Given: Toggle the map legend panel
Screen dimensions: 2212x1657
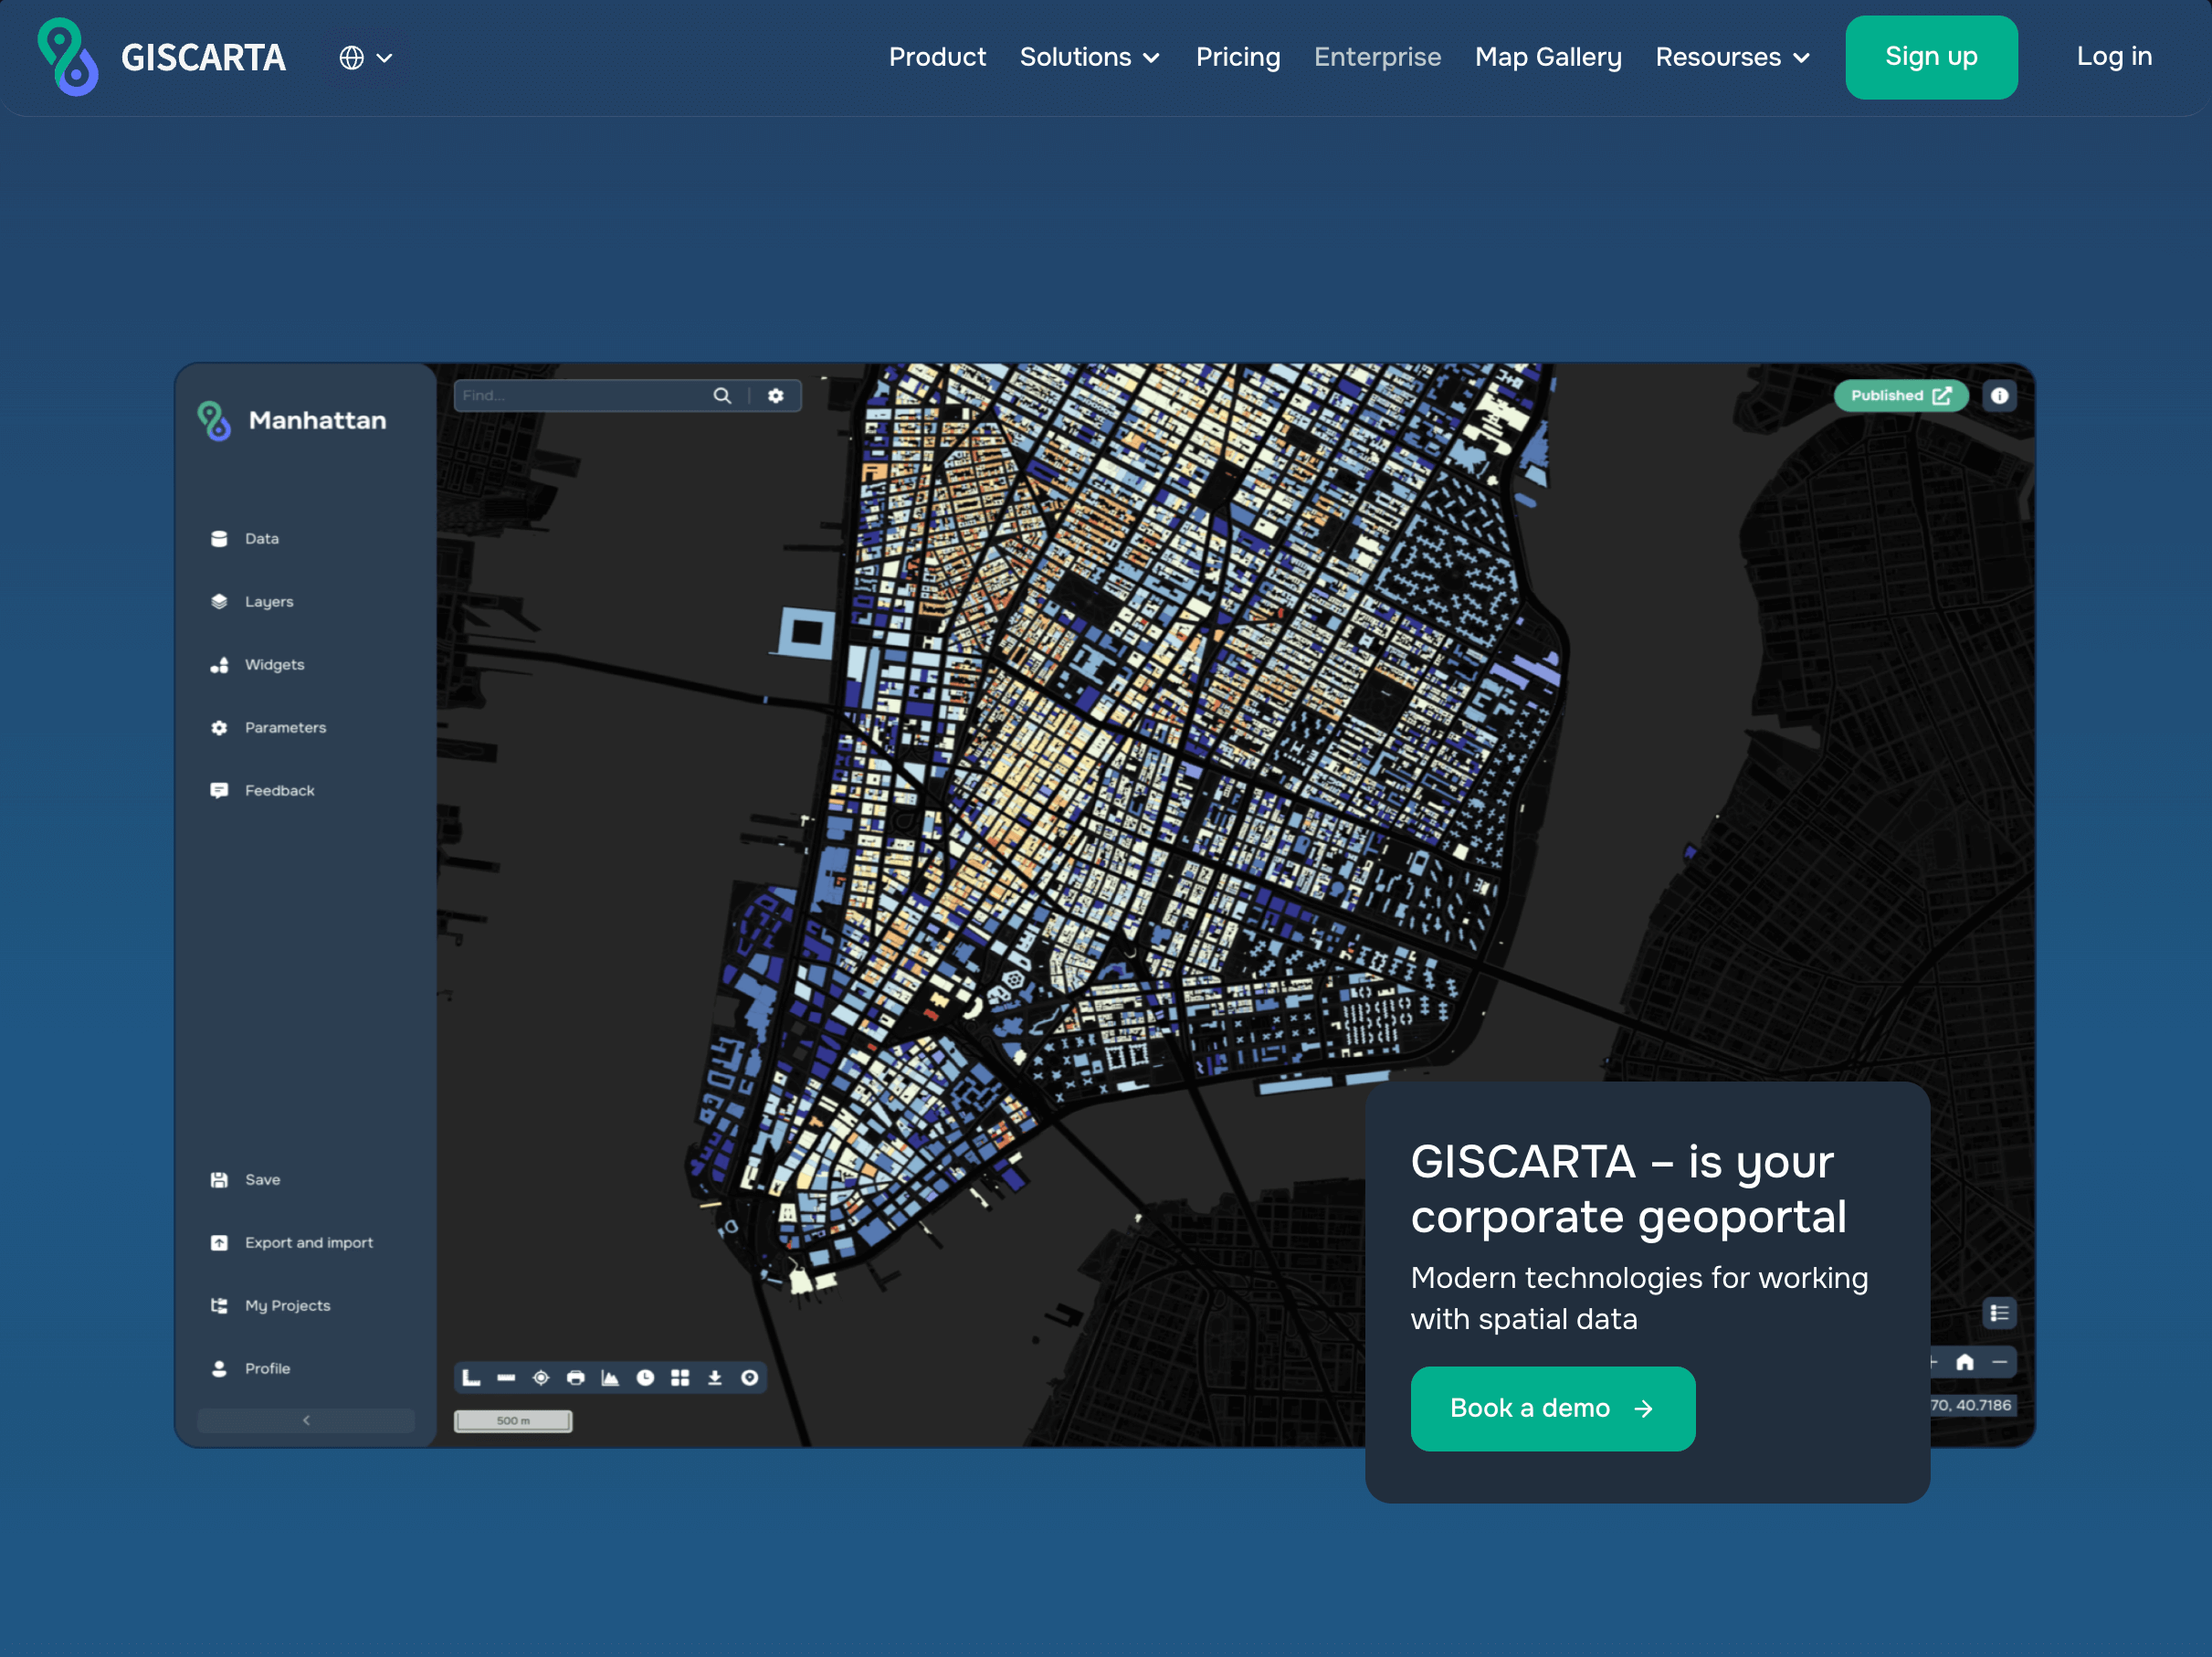Looking at the screenshot, I should 1999,1313.
